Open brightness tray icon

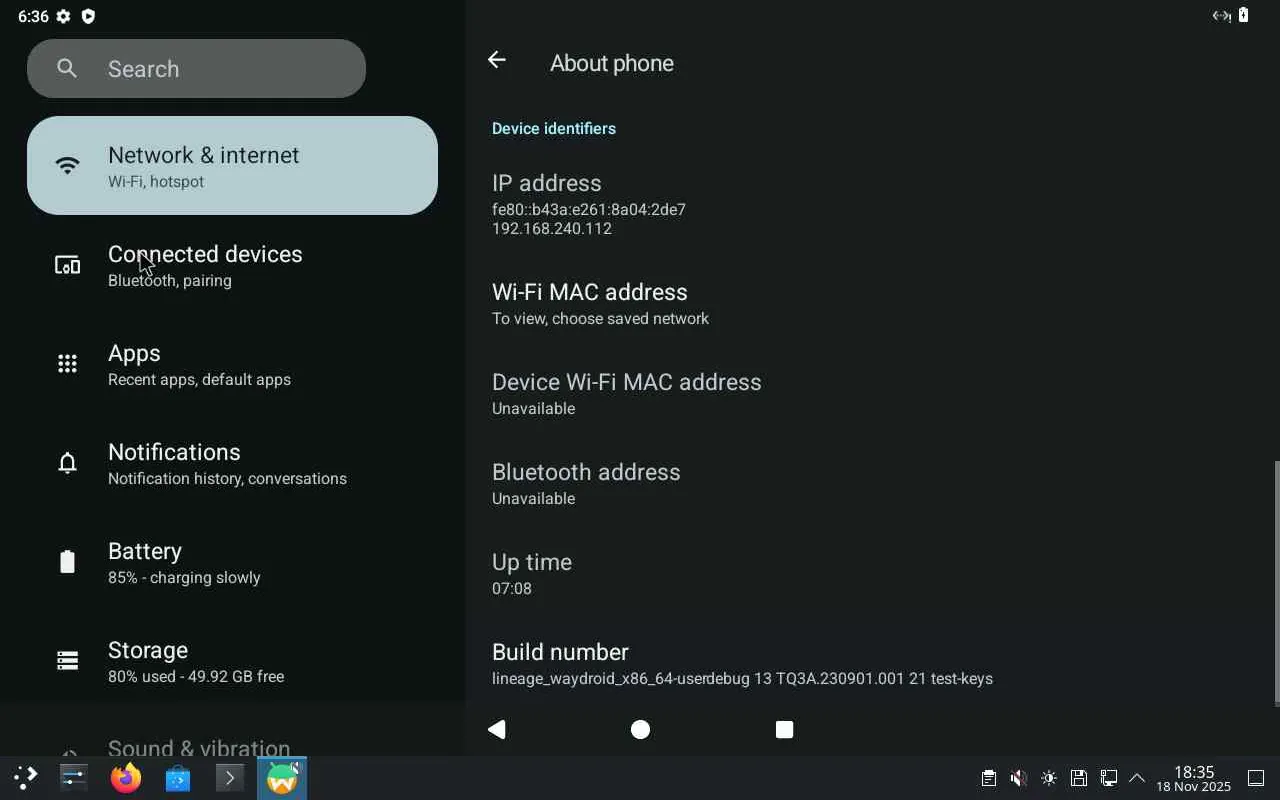pyautogui.click(x=1048, y=778)
